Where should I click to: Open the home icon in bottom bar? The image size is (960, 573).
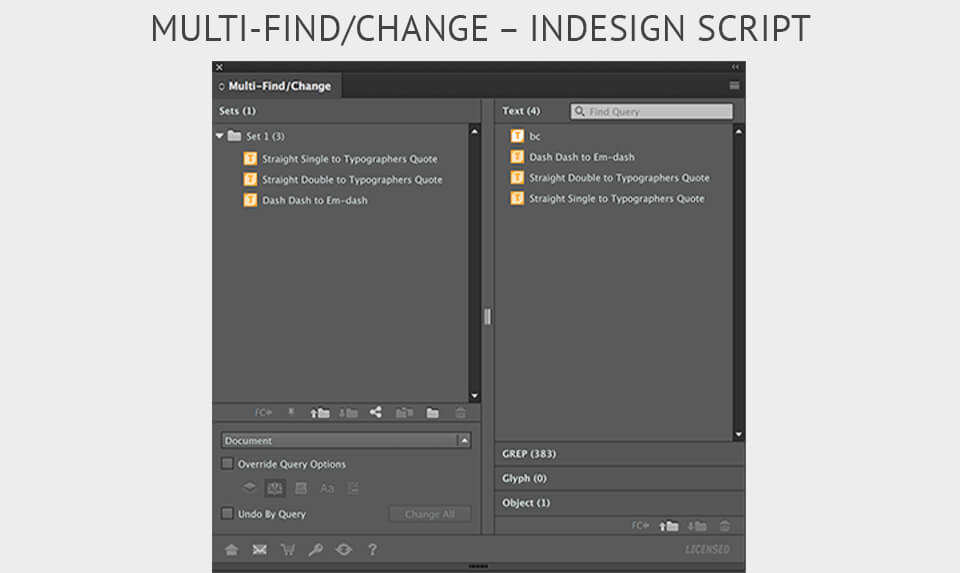click(x=231, y=550)
